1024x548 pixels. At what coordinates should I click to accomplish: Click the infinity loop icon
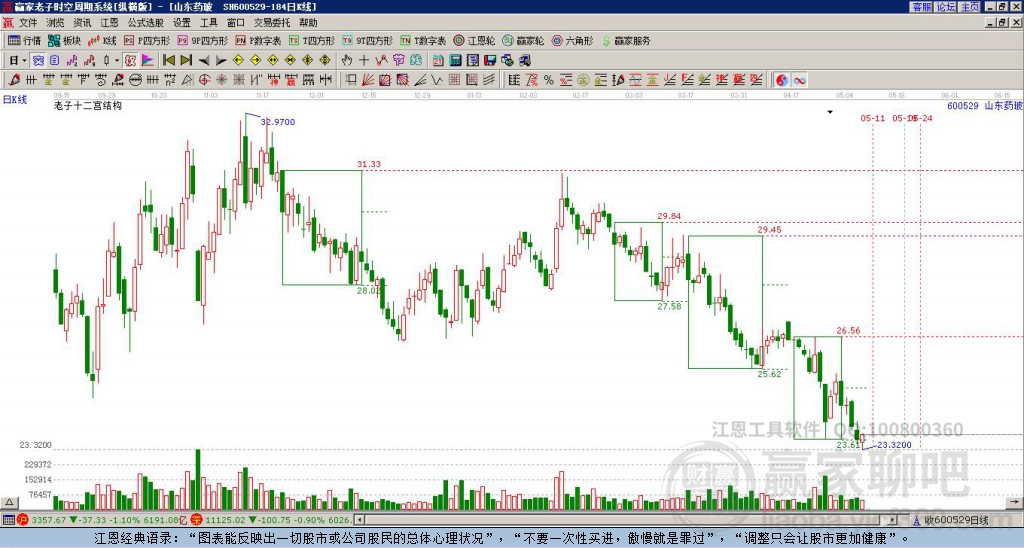(x=799, y=80)
